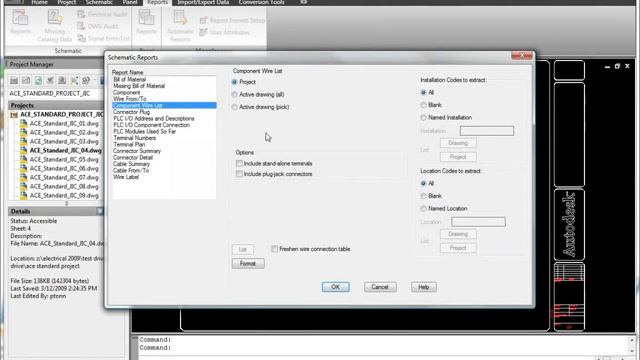Select PLC I/O Address and Descriptions
Image resolution: width=640 pixels, height=360 pixels.
[154, 118]
